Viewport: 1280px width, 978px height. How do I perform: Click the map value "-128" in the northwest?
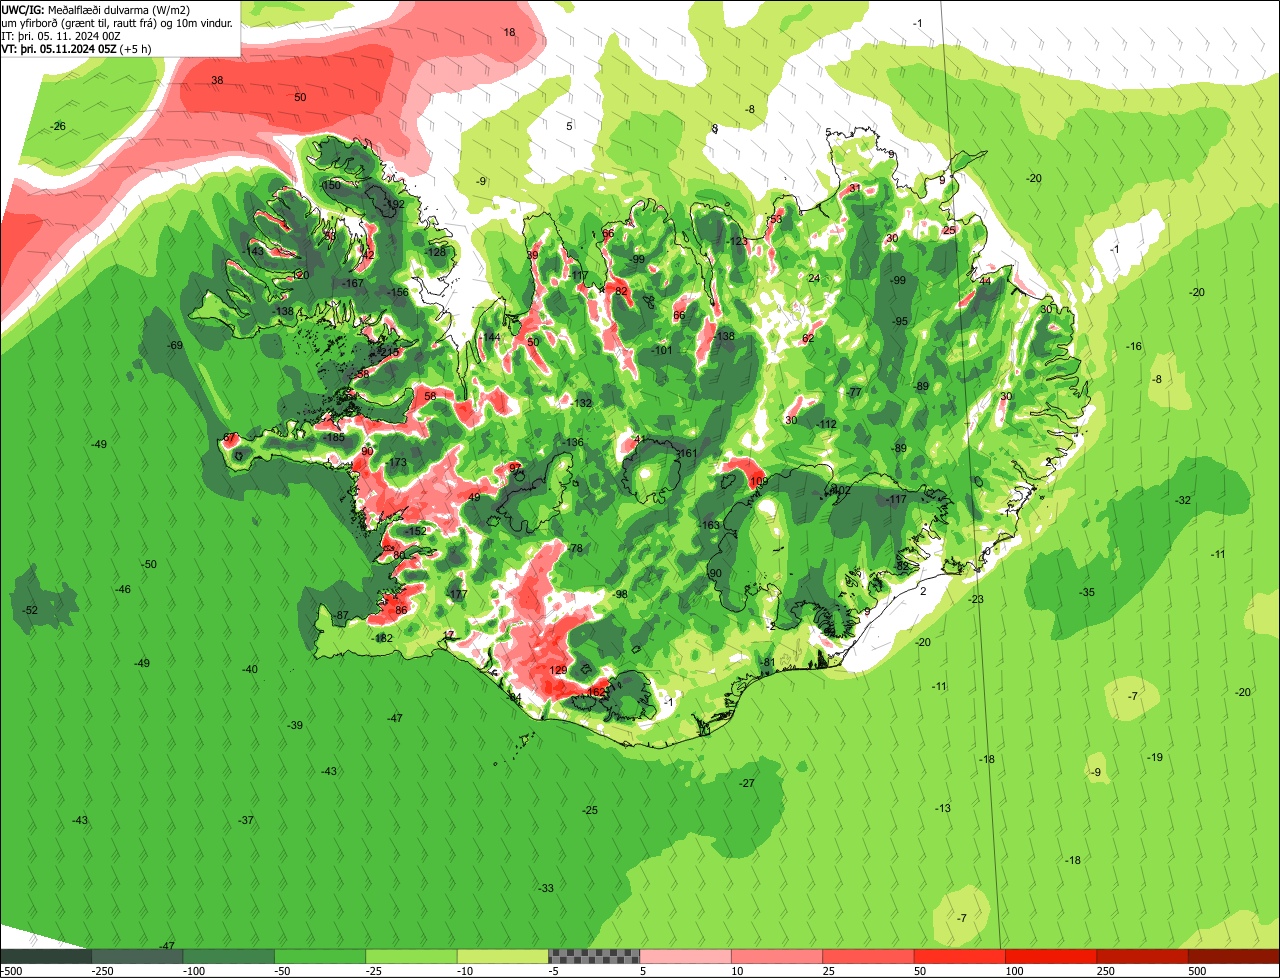click(x=435, y=252)
